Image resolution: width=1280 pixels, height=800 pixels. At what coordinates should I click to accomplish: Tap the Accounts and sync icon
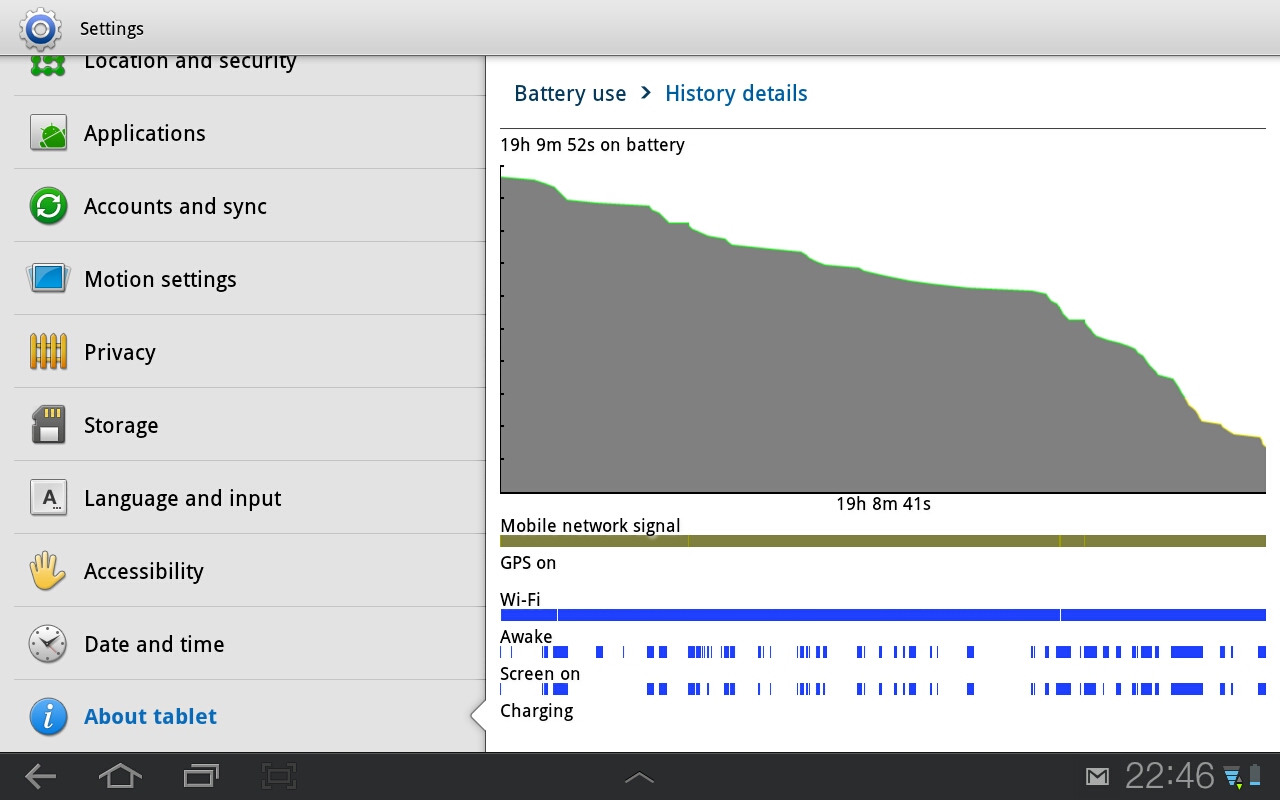pyautogui.click(x=49, y=206)
